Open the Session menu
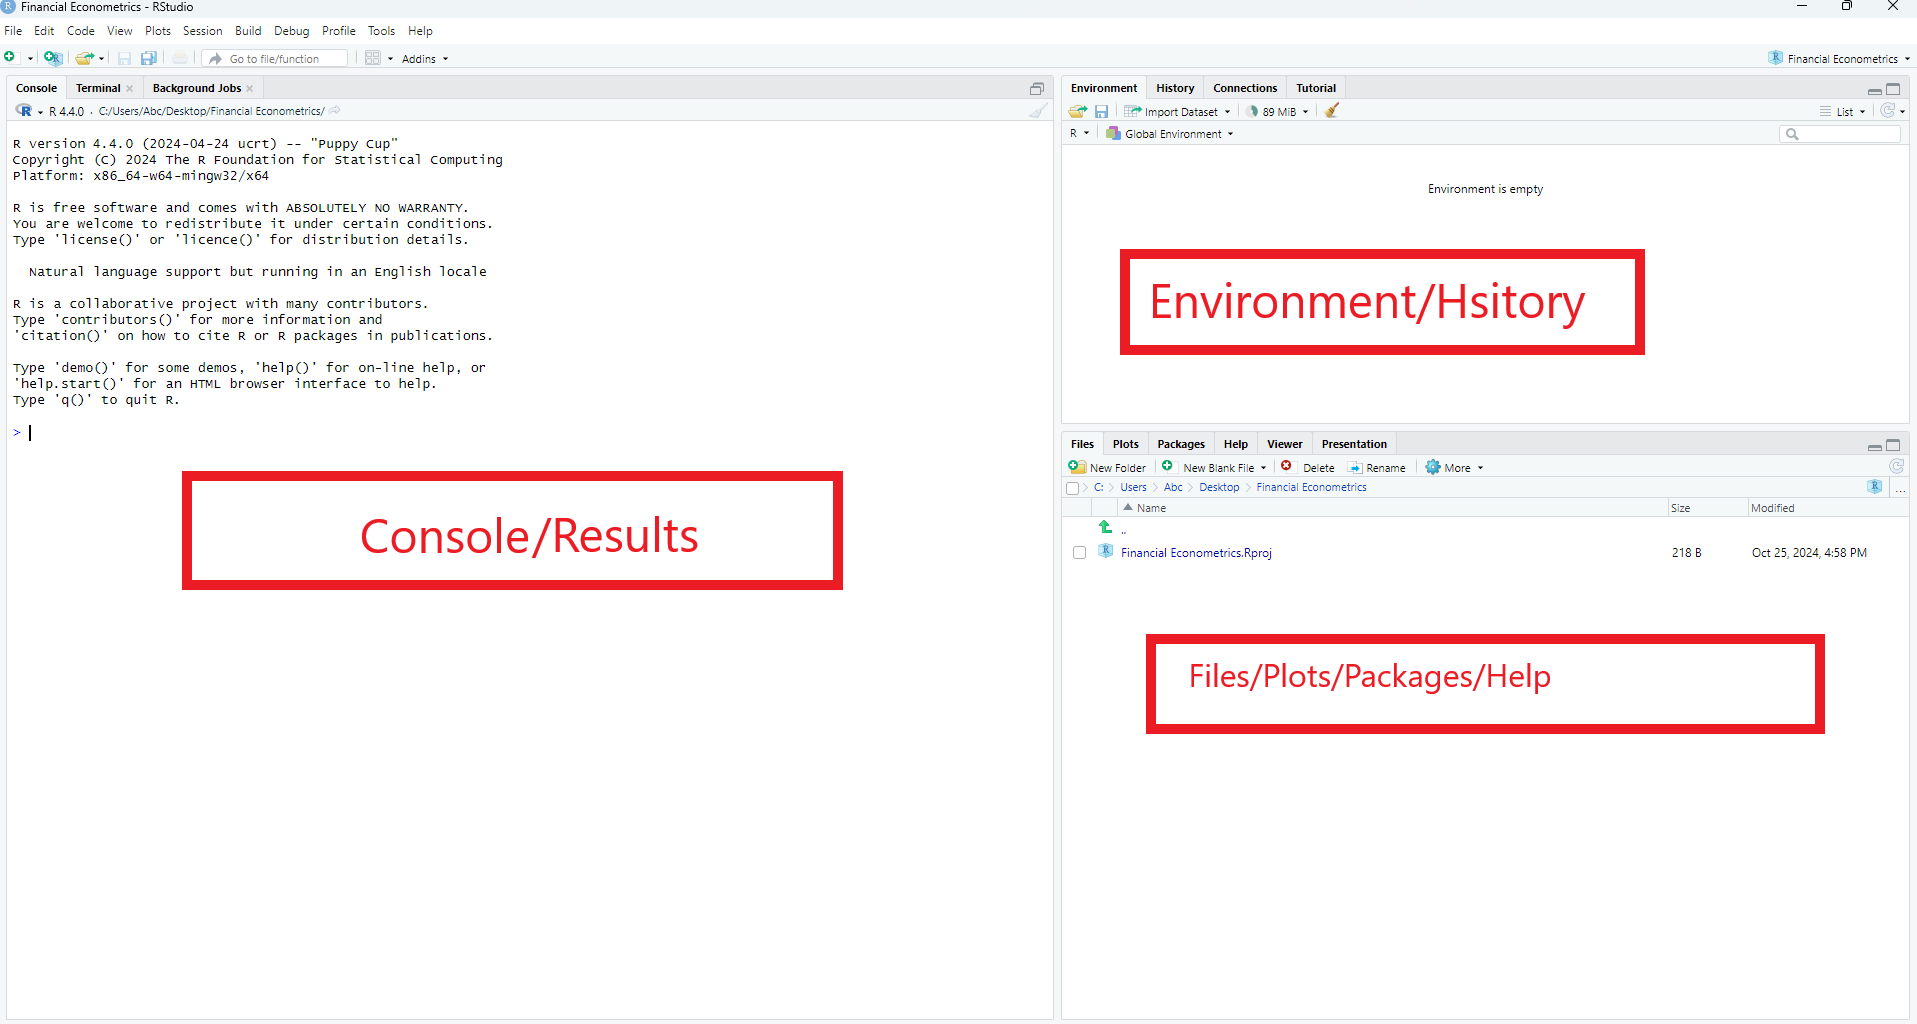Image resolution: width=1917 pixels, height=1024 pixels. (202, 31)
